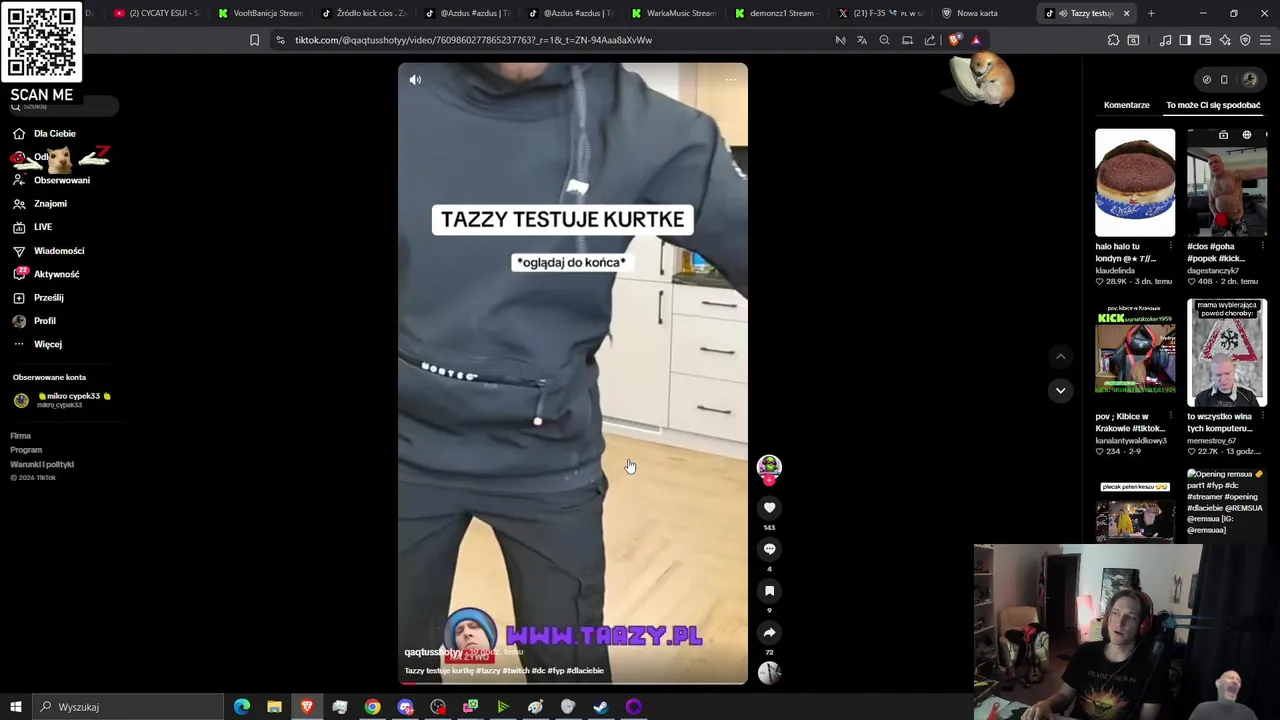Screen dimensions: 1280x720
Task: Open the 'pov ; Kibice w Krakowie' thumbnail
Action: (x=1135, y=353)
